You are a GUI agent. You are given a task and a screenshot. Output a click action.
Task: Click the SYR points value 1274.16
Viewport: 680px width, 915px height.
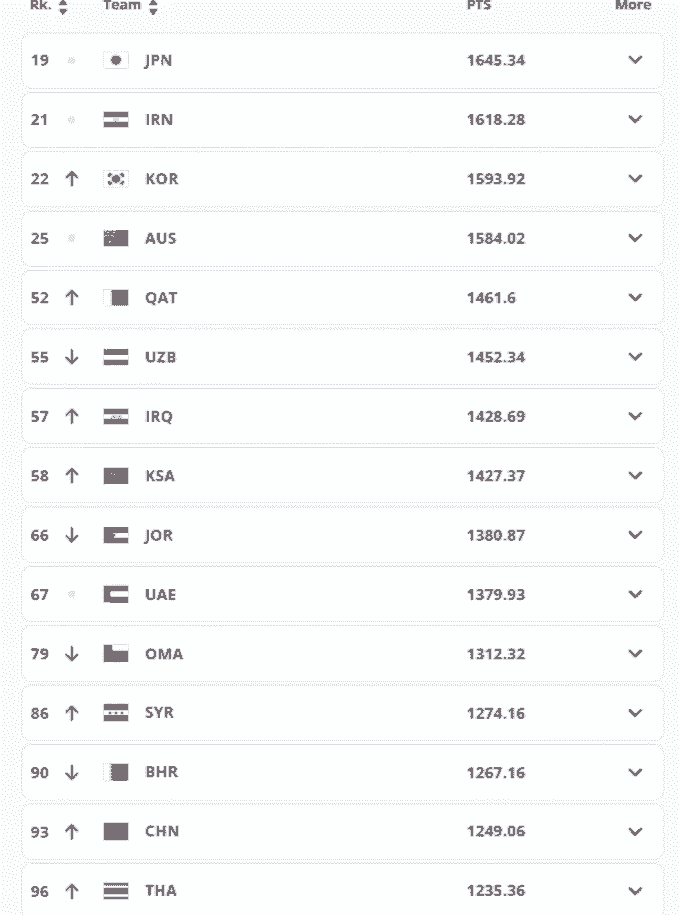495,714
